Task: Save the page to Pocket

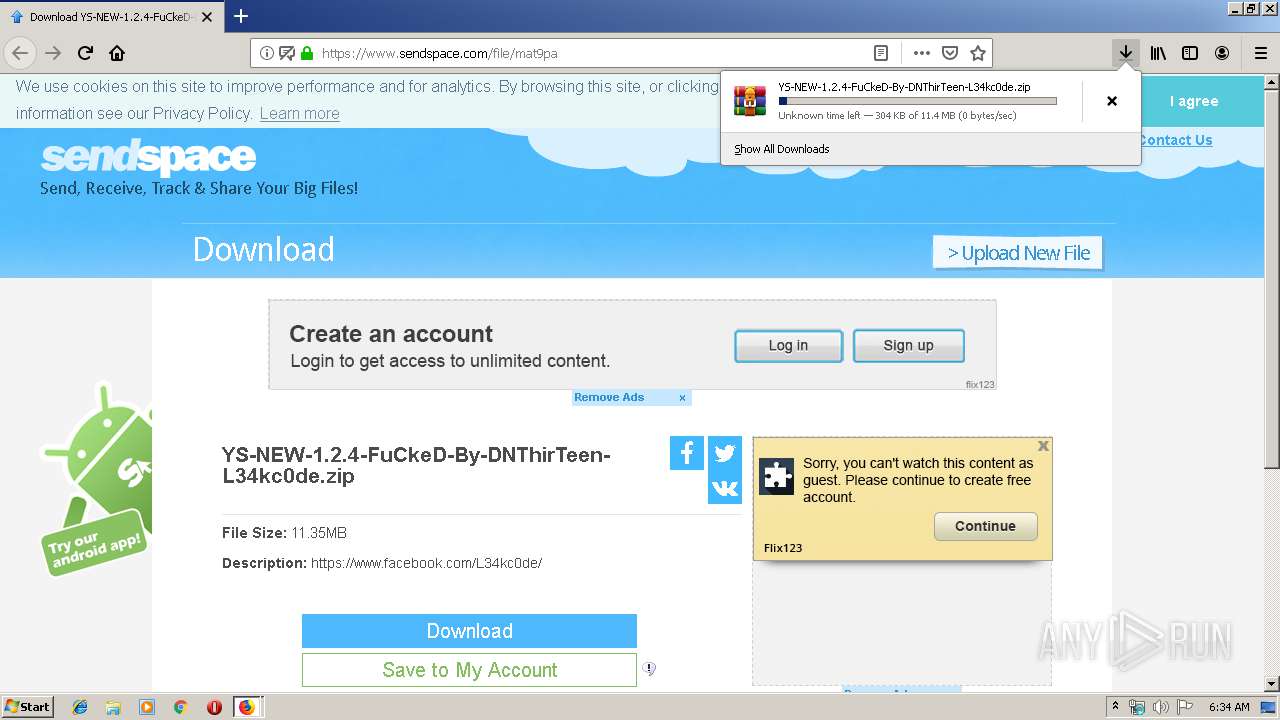Action: (x=950, y=53)
